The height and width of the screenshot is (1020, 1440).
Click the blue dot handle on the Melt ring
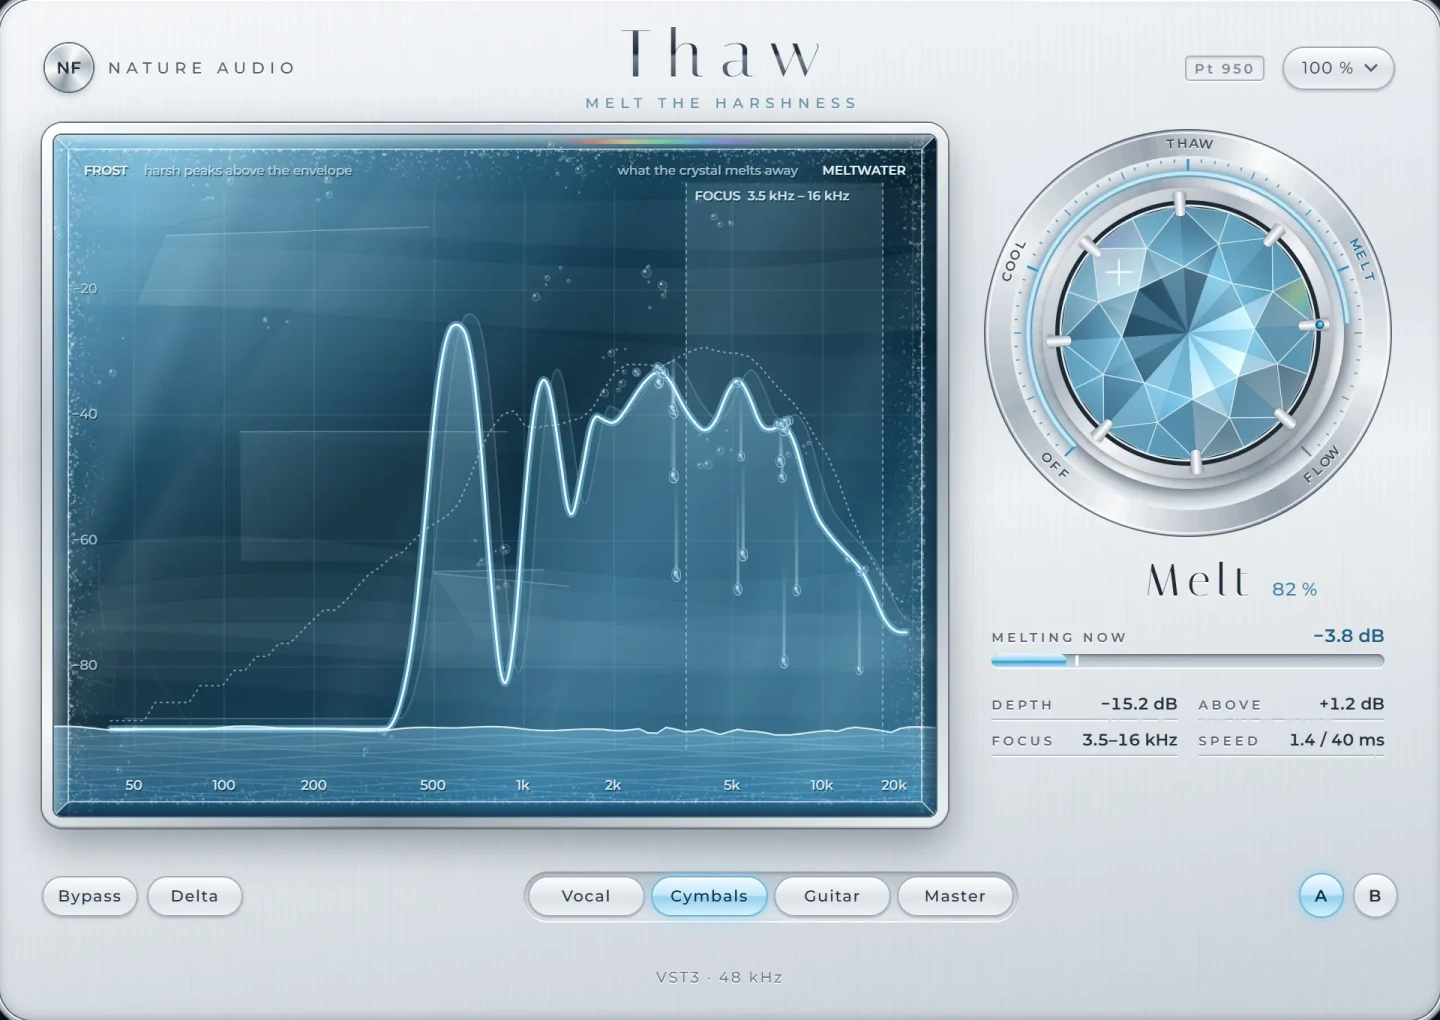tap(1320, 325)
